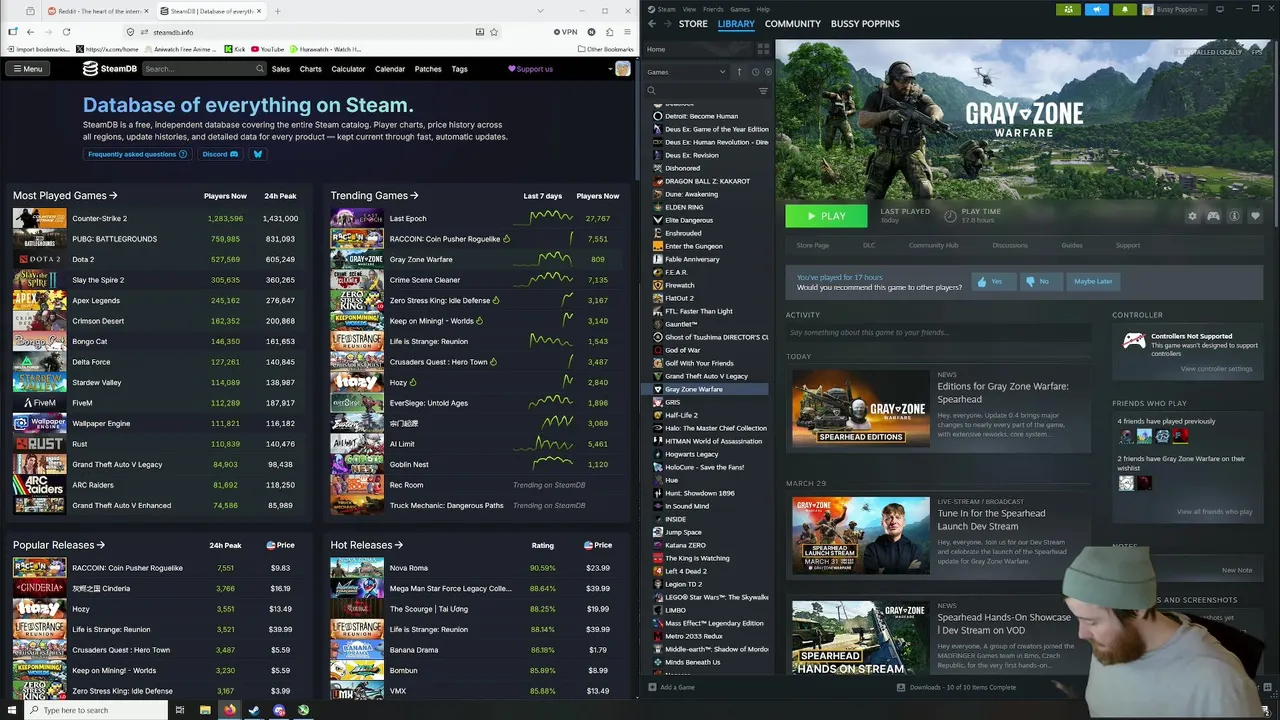Screen dimensions: 1280x720
Task: Click Support us link in SteamDB
Action: coord(530,69)
